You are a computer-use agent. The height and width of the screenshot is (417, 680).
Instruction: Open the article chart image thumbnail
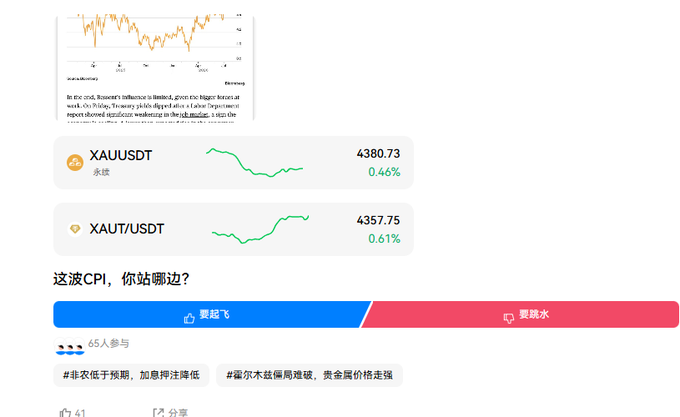(155, 67)
